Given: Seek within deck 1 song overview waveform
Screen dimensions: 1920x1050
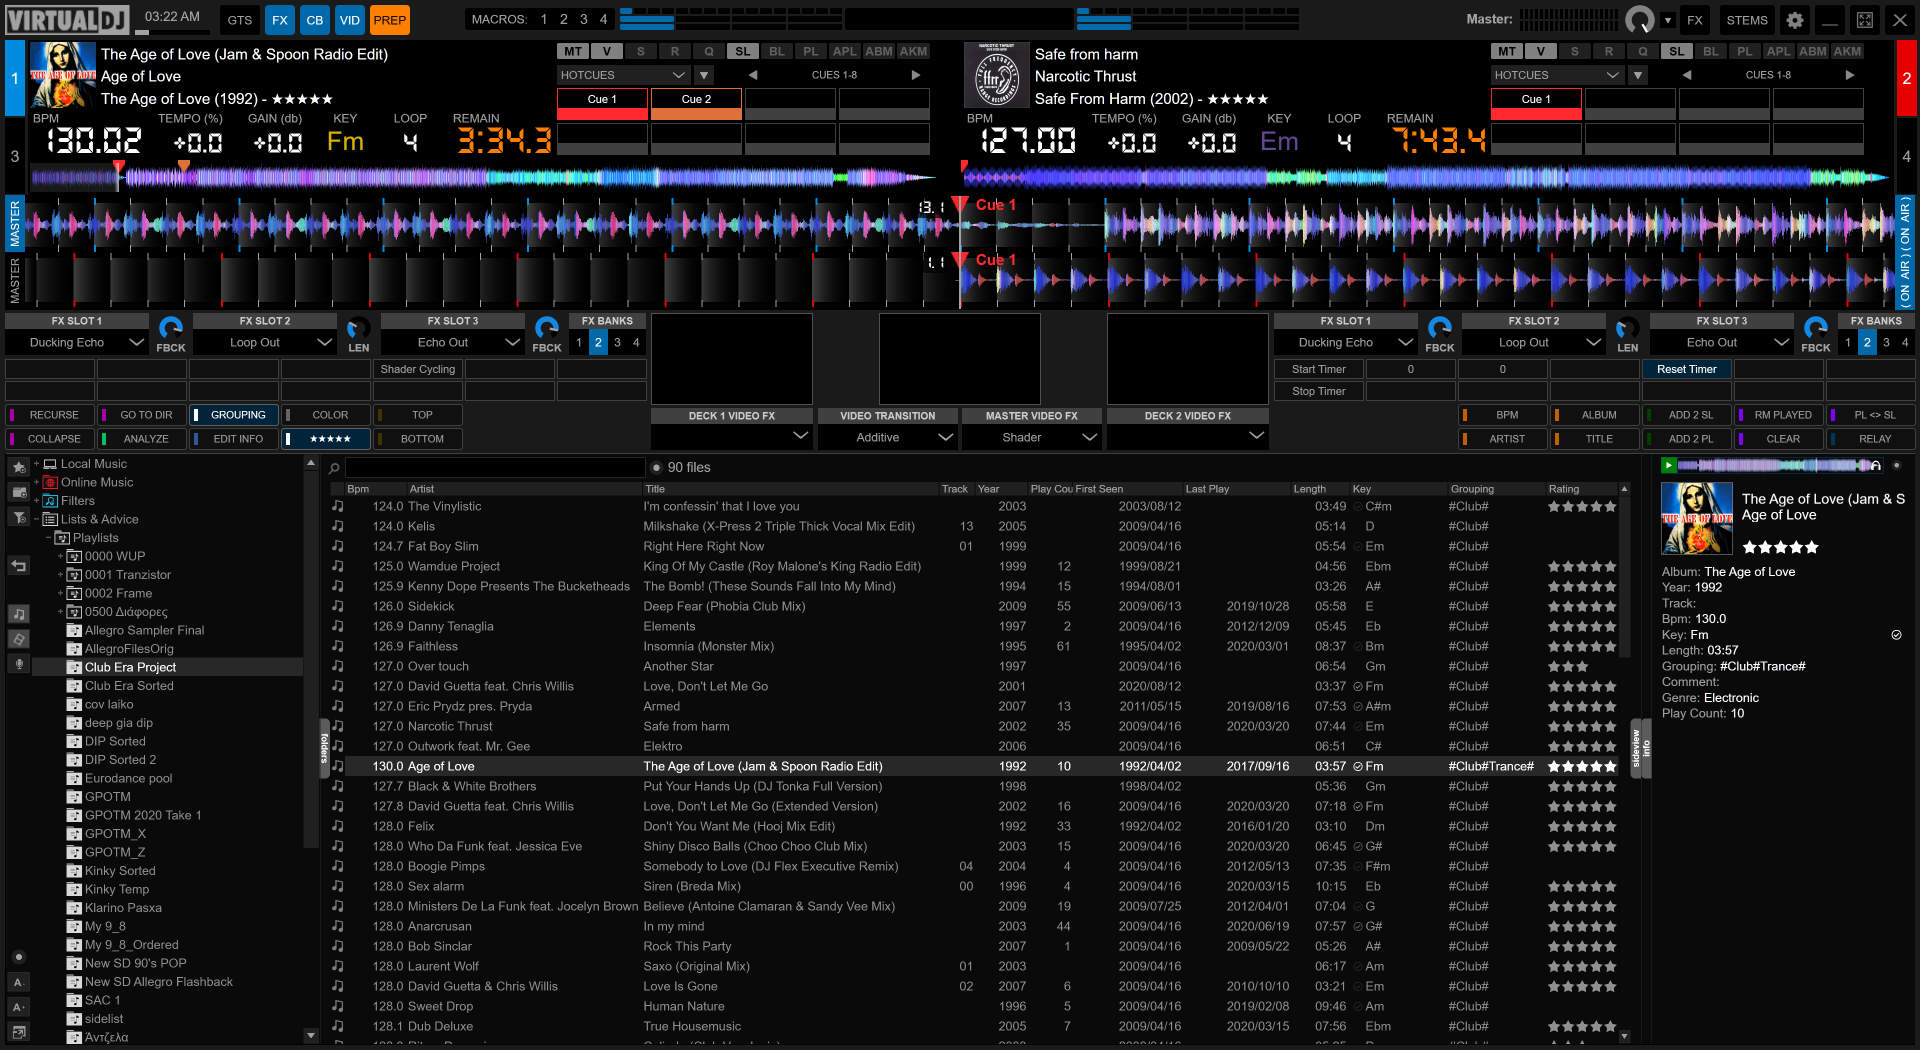Looking at the screenshot, I should coord(485,178).
